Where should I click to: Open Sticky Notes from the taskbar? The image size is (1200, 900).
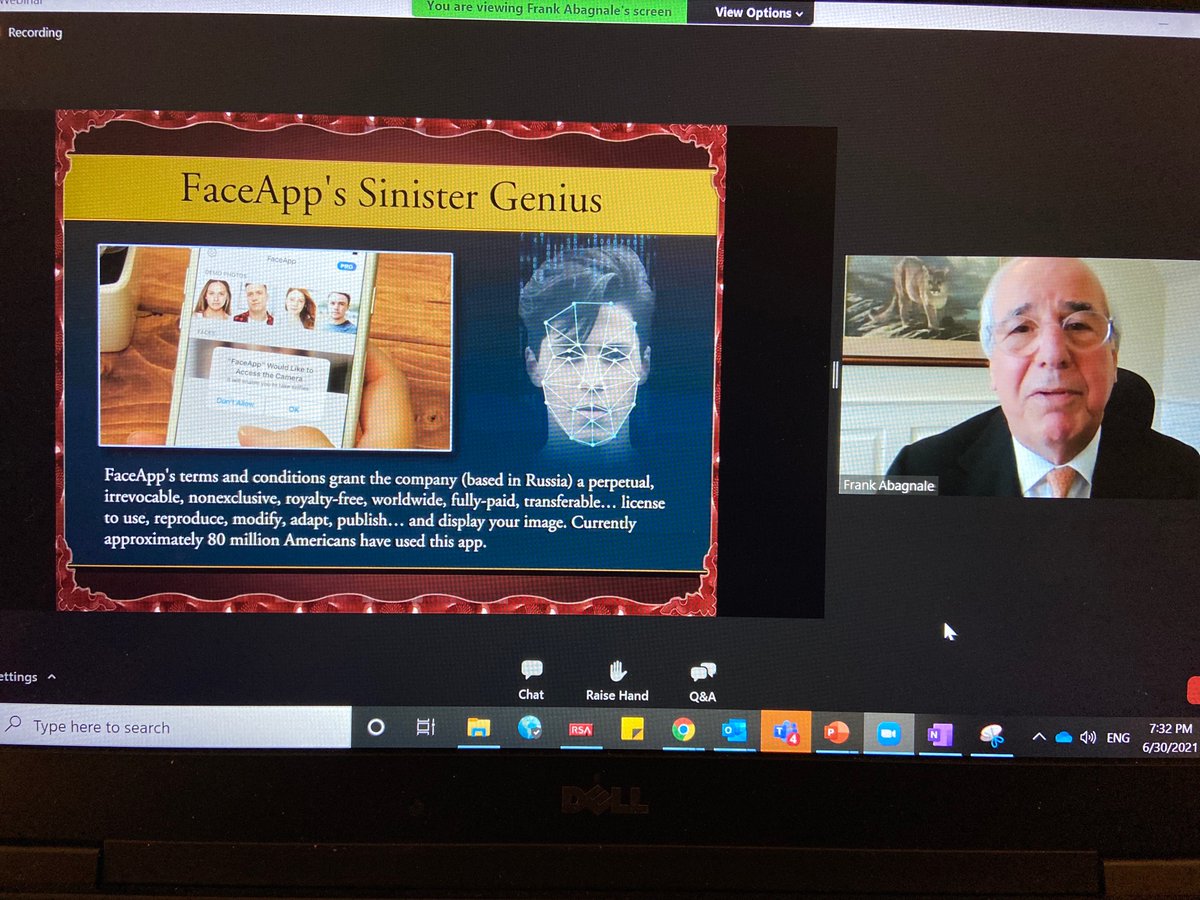(x=632, y=731)
